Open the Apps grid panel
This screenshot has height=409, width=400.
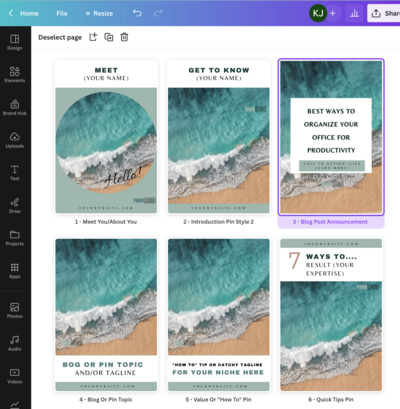pyautogui.click(x=15, y=271)
